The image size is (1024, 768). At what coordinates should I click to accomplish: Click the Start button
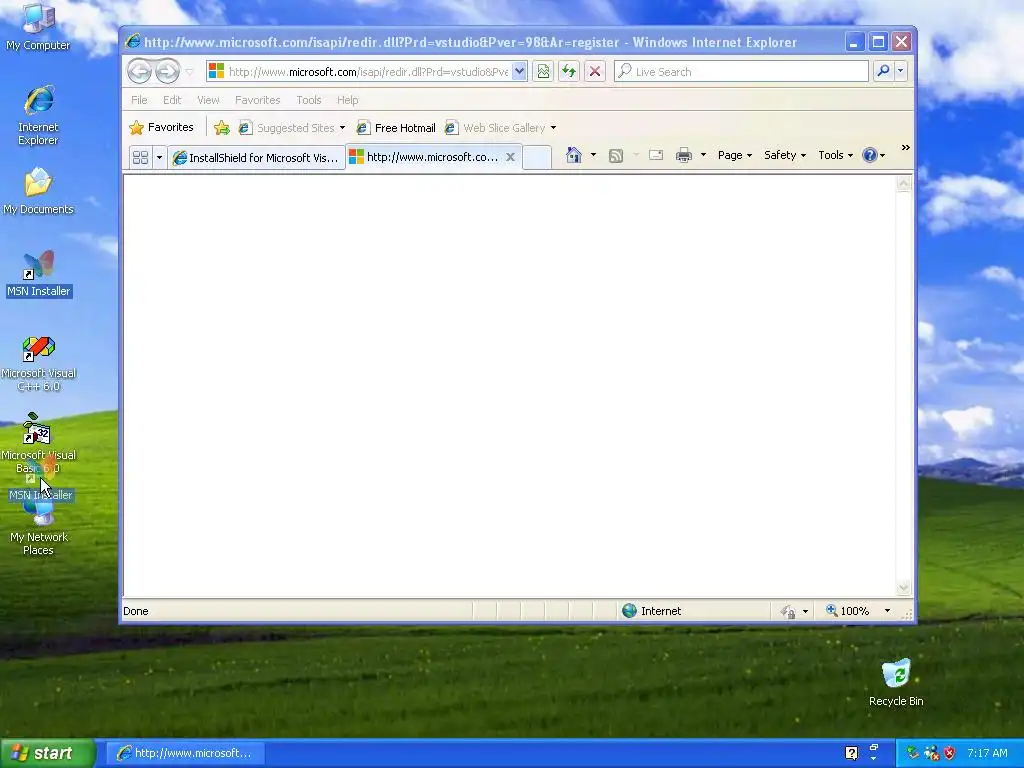coord(47,753)
